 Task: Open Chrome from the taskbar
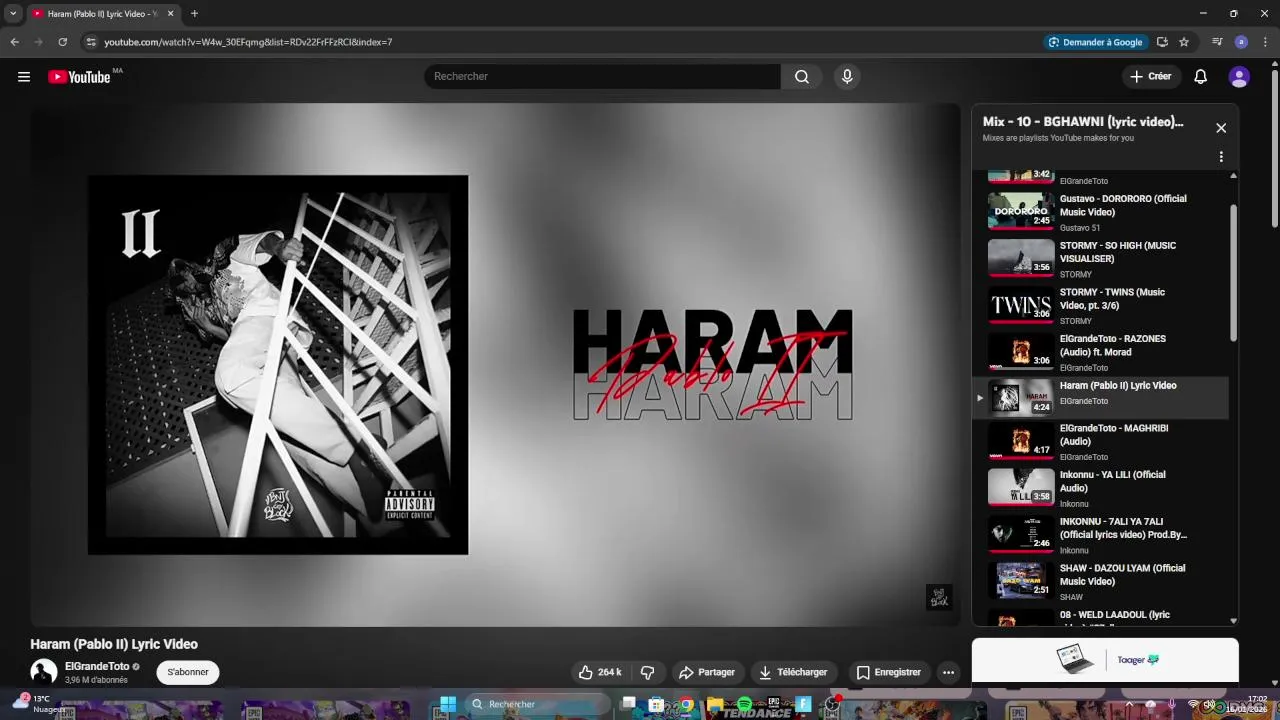pos(687,705)
